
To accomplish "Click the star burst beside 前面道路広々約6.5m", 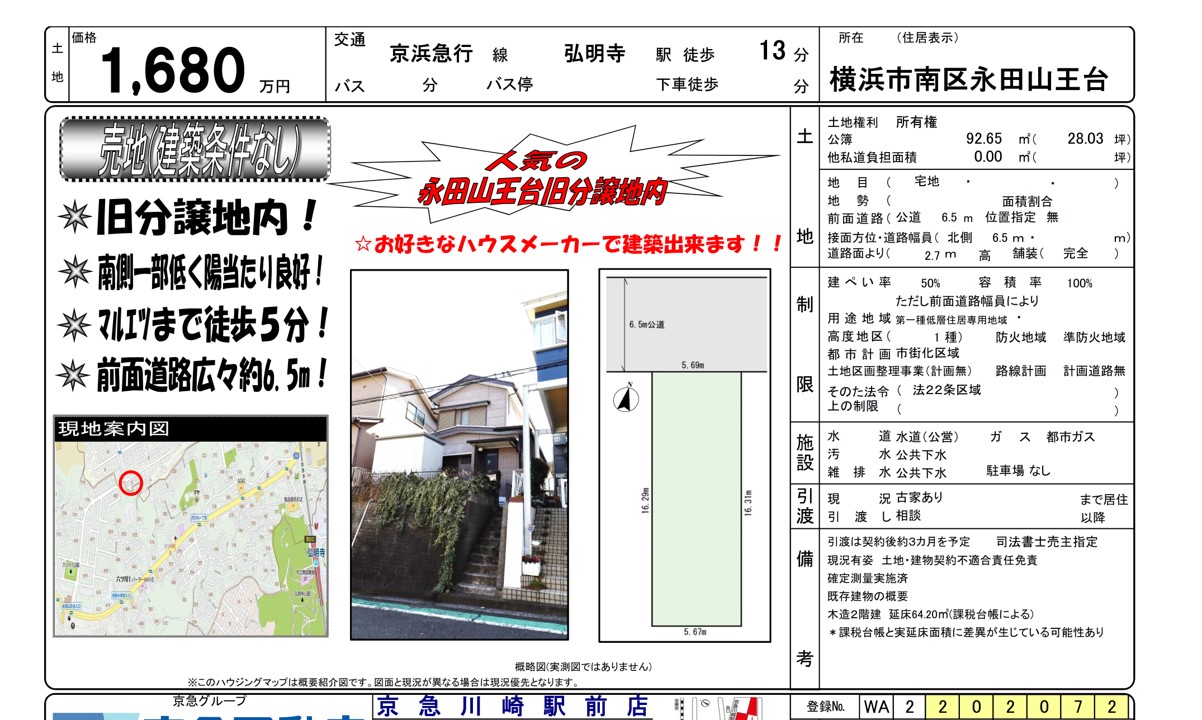I will coord(76,377).
